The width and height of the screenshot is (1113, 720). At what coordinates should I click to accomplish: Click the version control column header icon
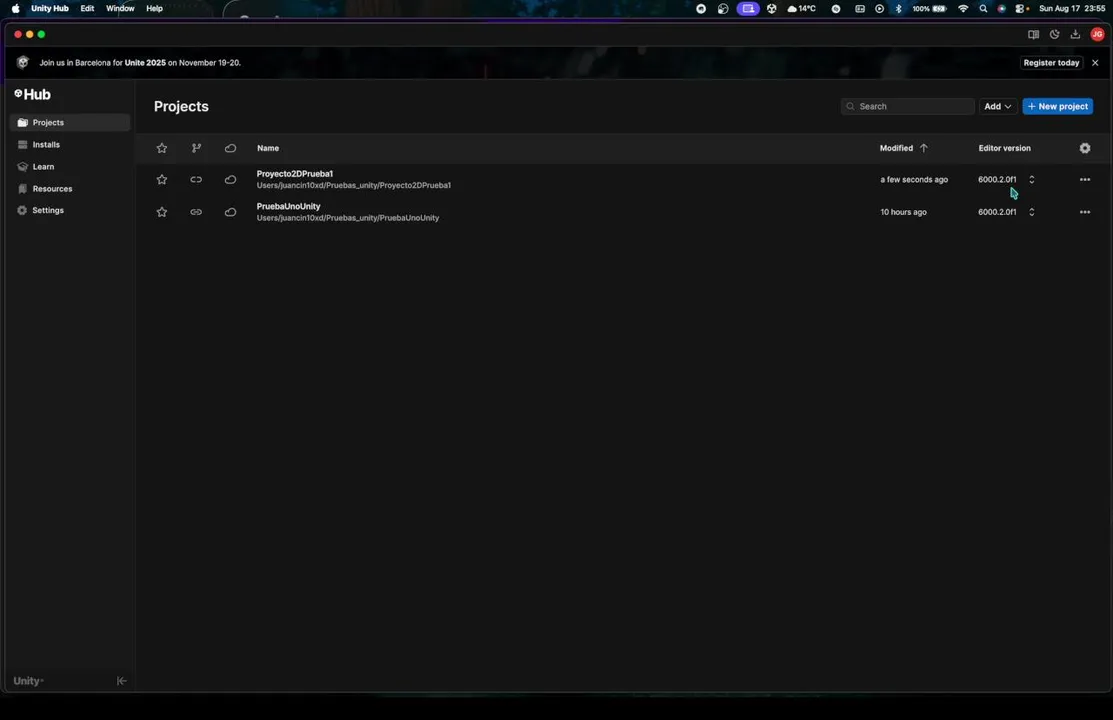point(197,148)
